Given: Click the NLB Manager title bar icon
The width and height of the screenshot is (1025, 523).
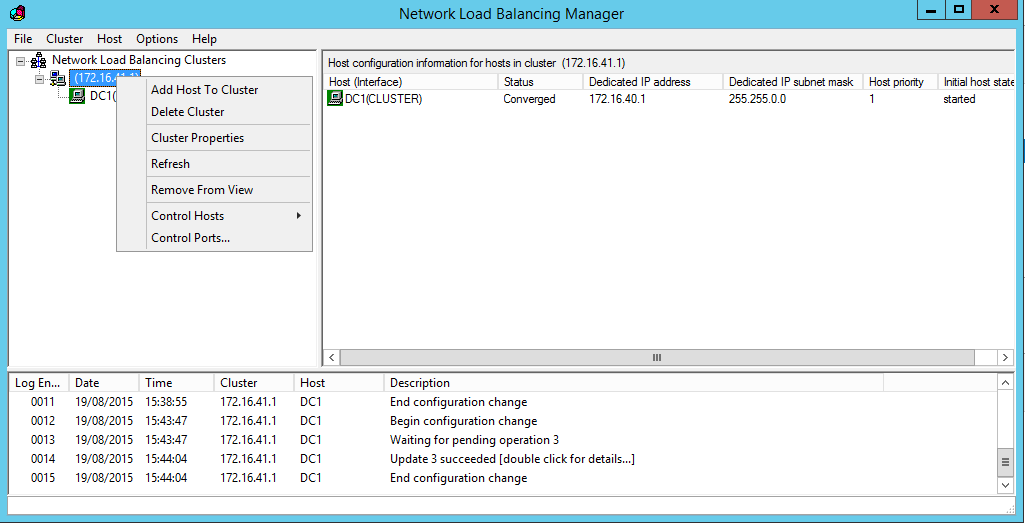Looking at the screenshot, I should [x=17, y=13].
